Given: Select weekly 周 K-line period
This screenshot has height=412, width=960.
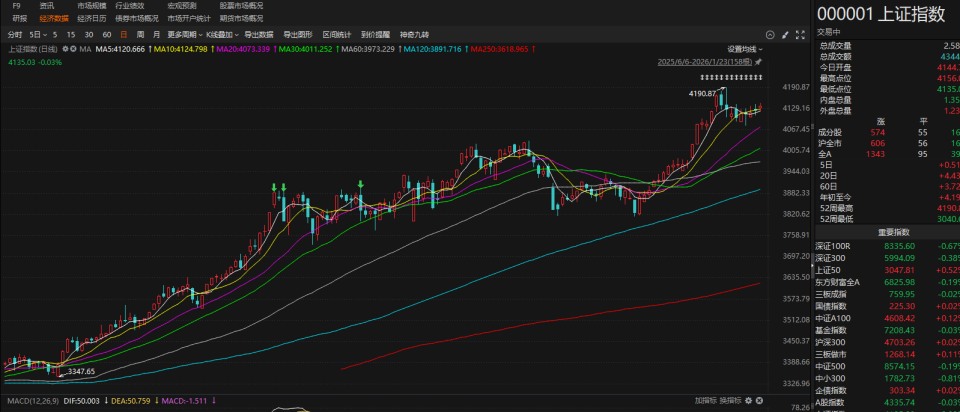Looking at the screenshot, I should point(140,35).
